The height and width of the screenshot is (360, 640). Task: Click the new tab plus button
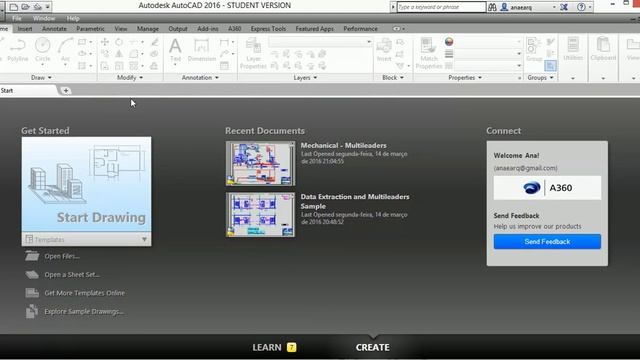click(x=66, y=91)
